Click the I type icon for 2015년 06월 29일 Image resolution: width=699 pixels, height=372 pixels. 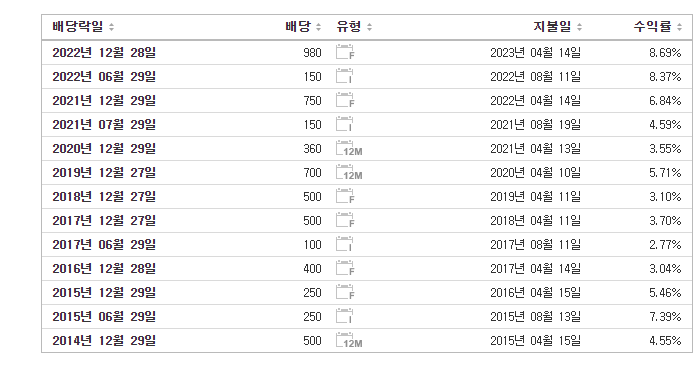345,317
